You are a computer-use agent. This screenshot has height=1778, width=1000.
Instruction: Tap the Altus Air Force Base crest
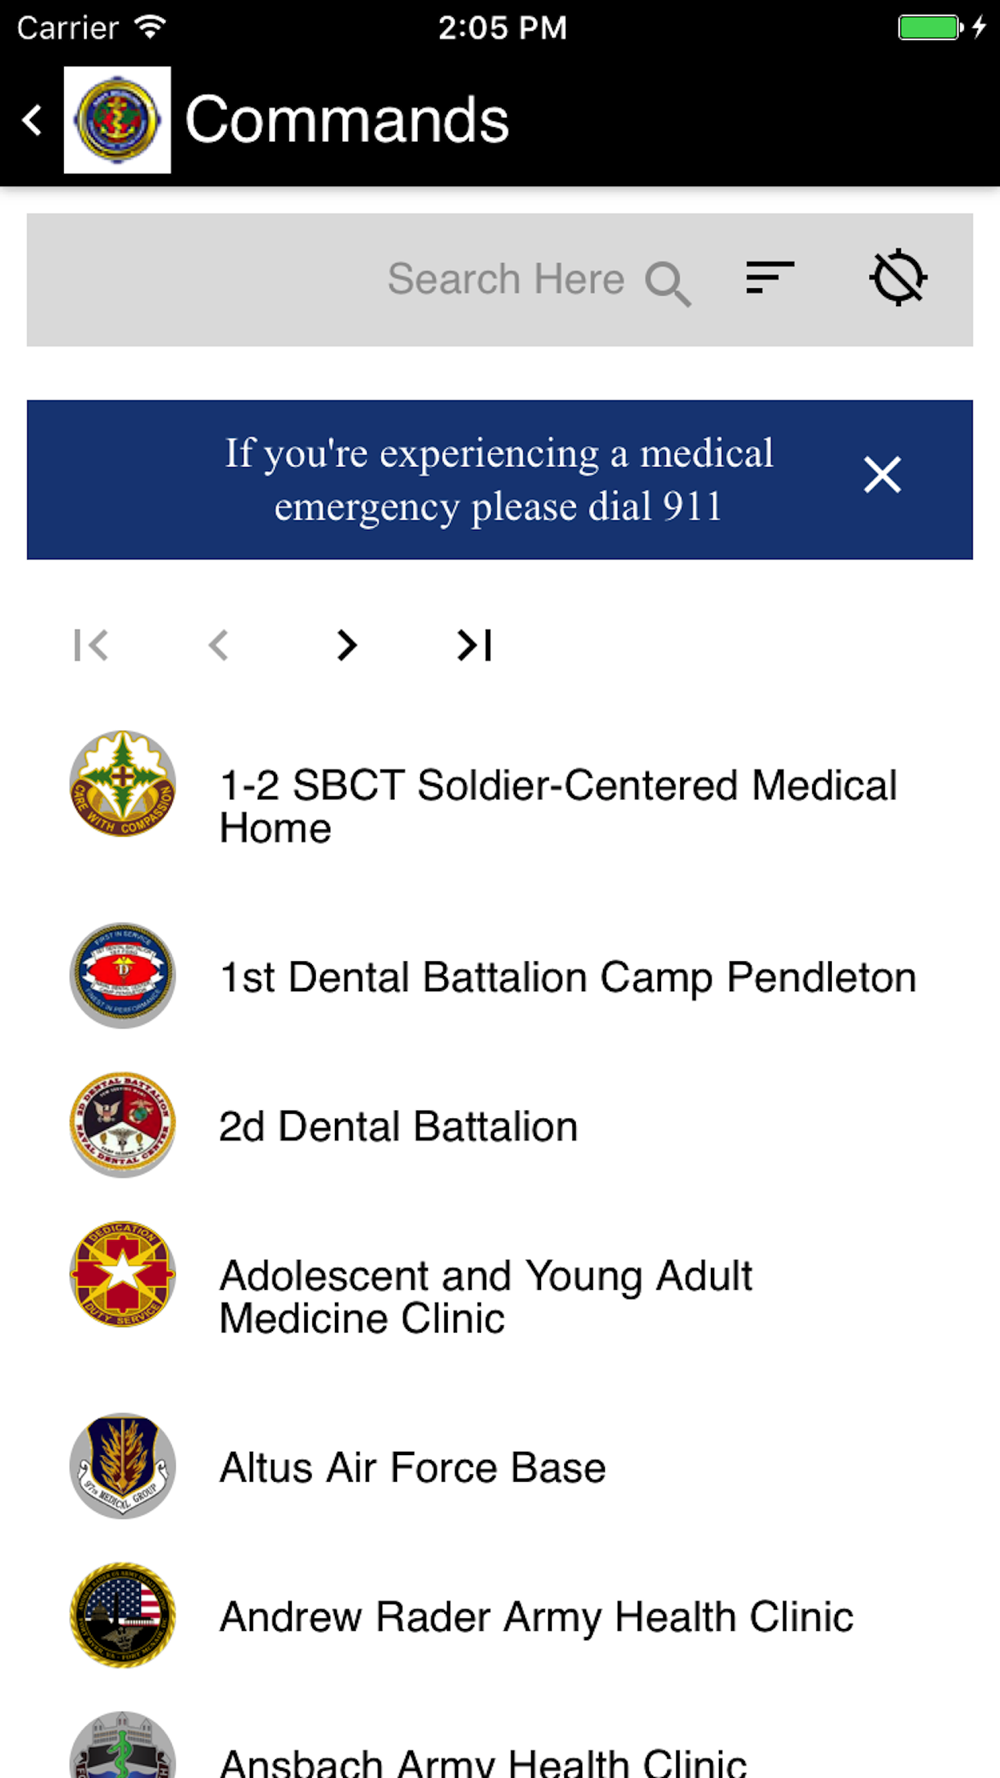tap(123, 1466)
